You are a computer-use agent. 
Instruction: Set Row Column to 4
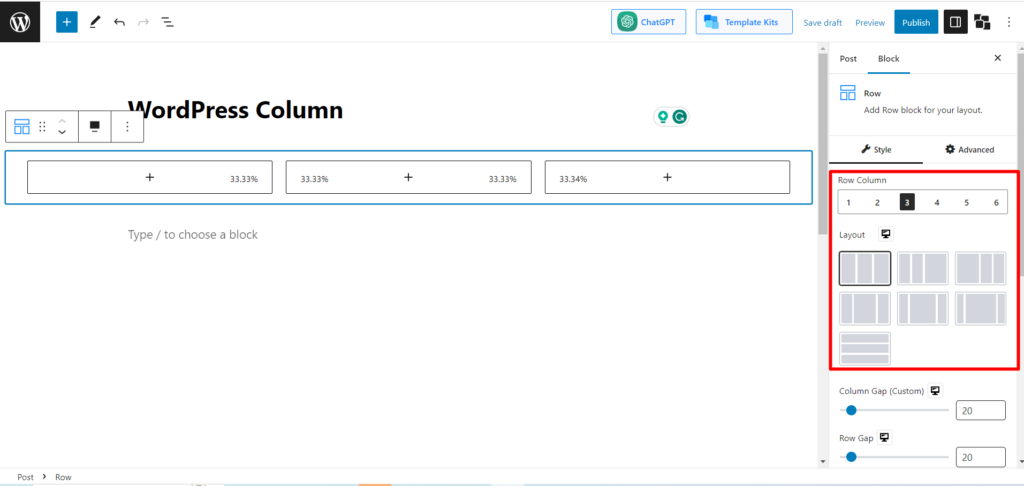click(936, 202)
